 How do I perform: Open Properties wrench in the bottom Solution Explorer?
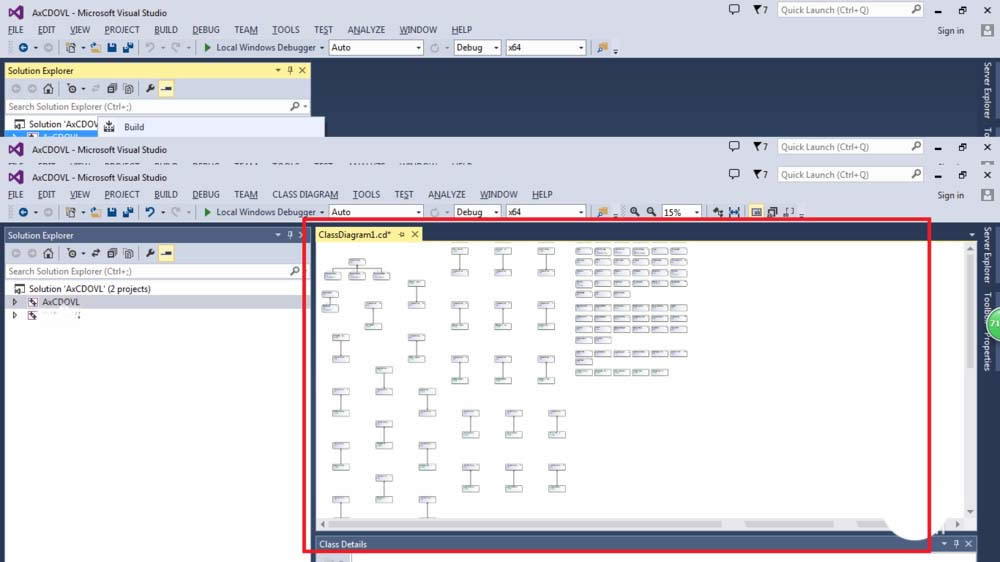click(x=150, y=253)
